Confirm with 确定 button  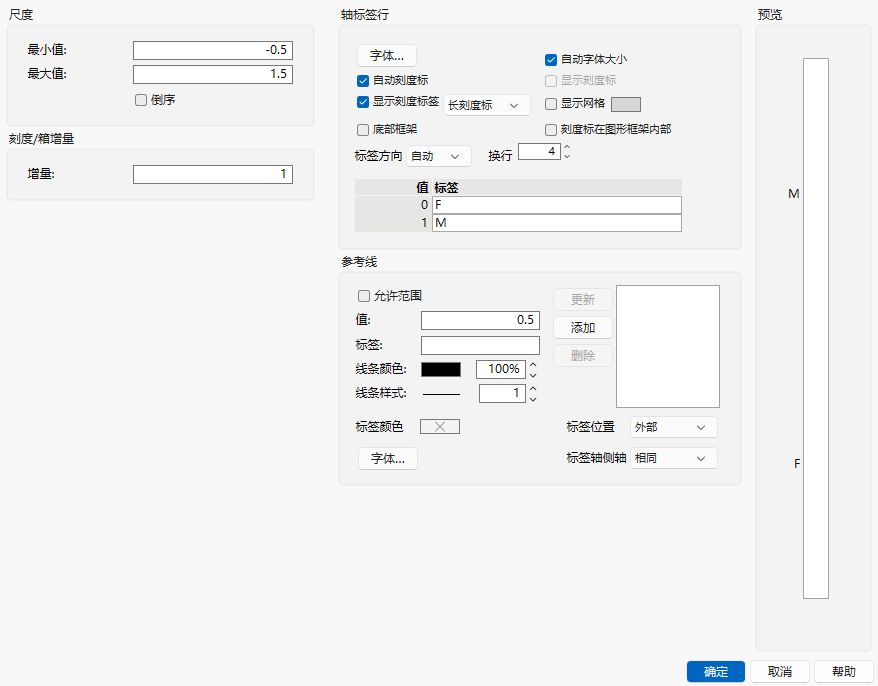click(716, 671)
